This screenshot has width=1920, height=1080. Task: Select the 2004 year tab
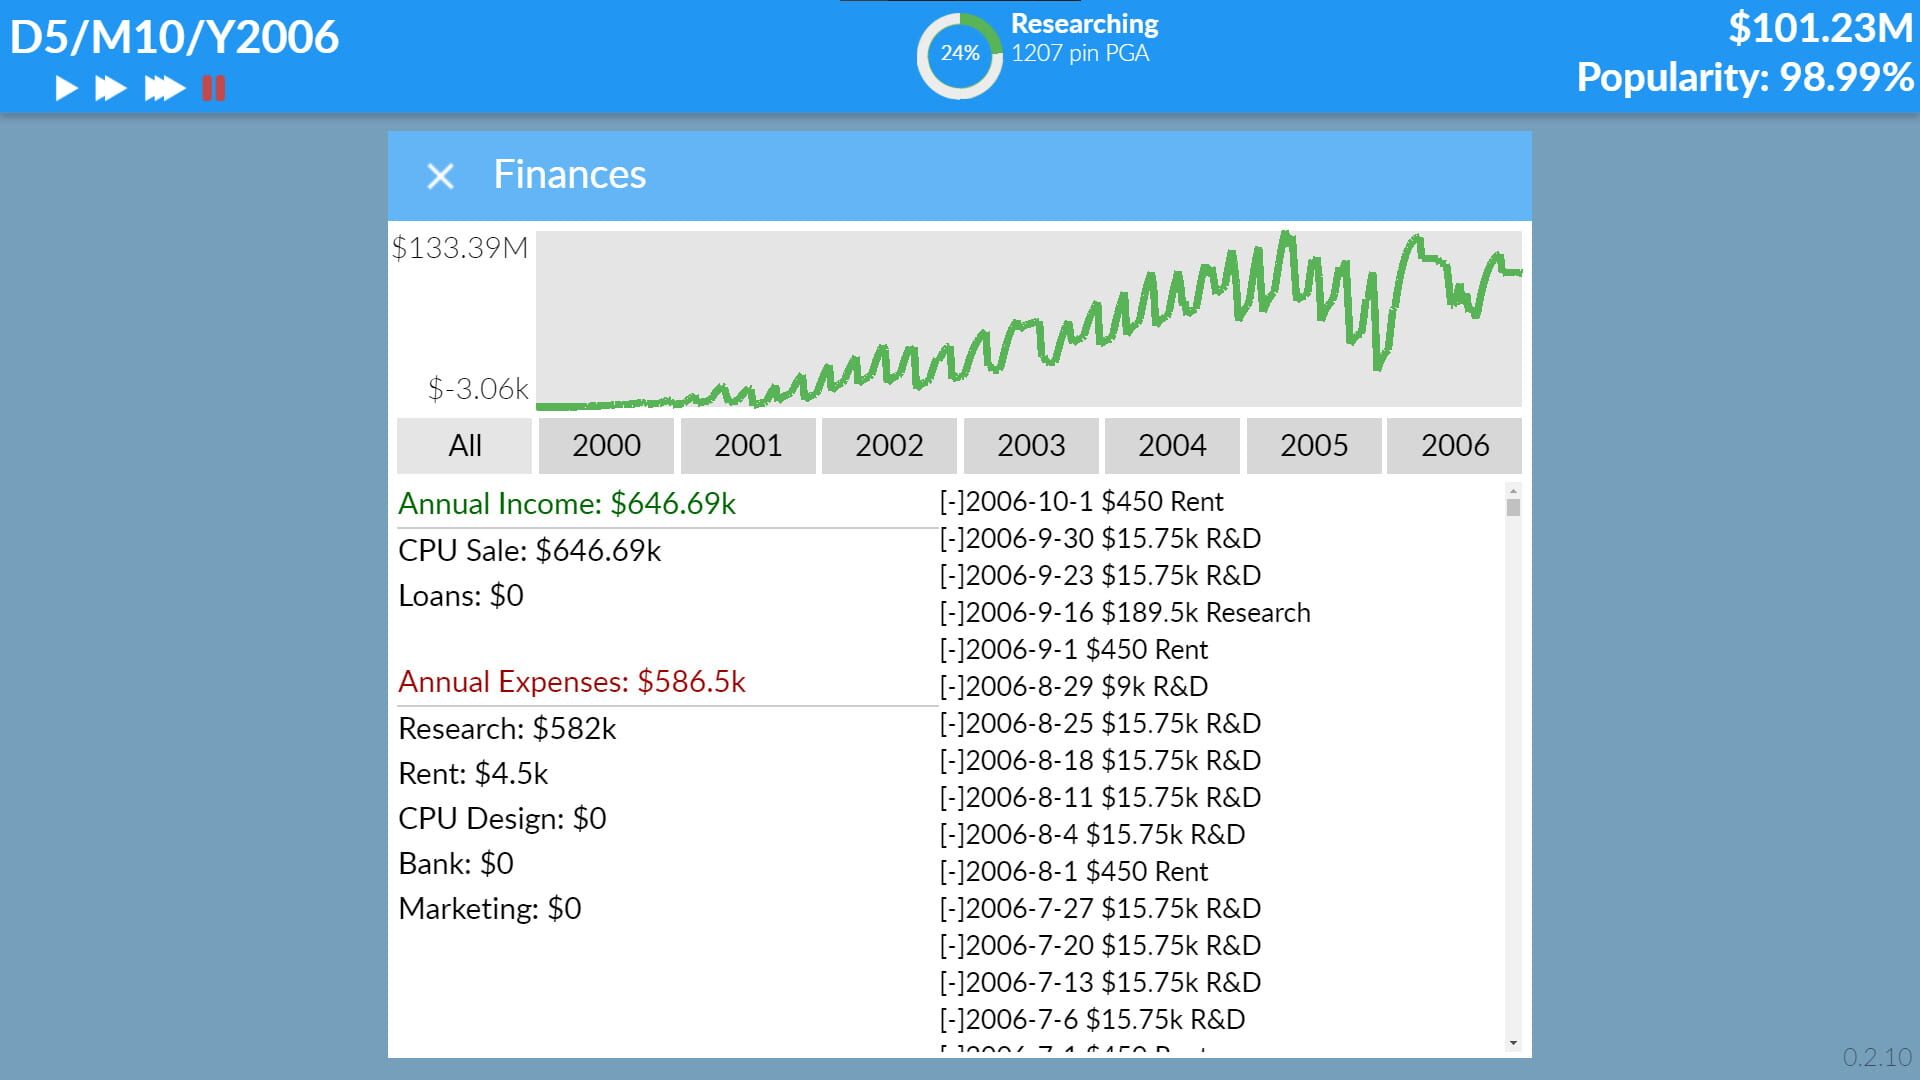coord(1172,445)
